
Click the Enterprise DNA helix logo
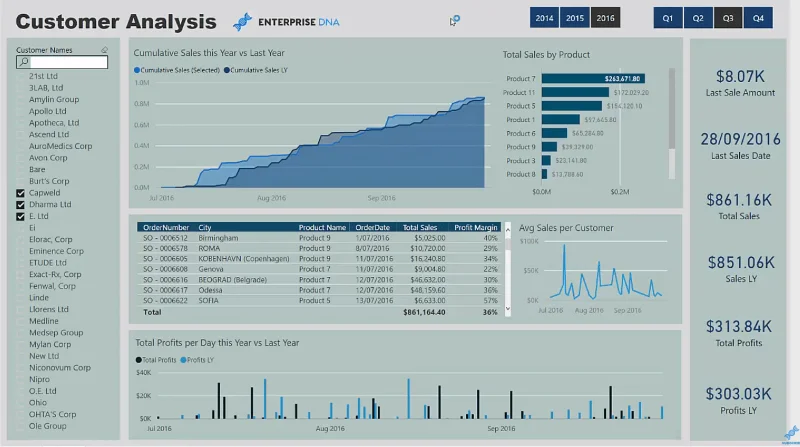click(x=242, y=22)
